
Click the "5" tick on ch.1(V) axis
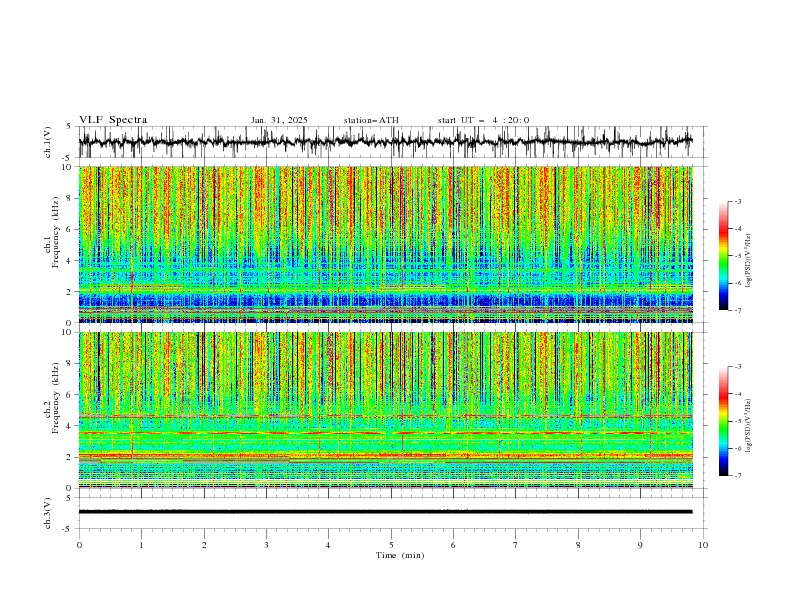point(69,127)
